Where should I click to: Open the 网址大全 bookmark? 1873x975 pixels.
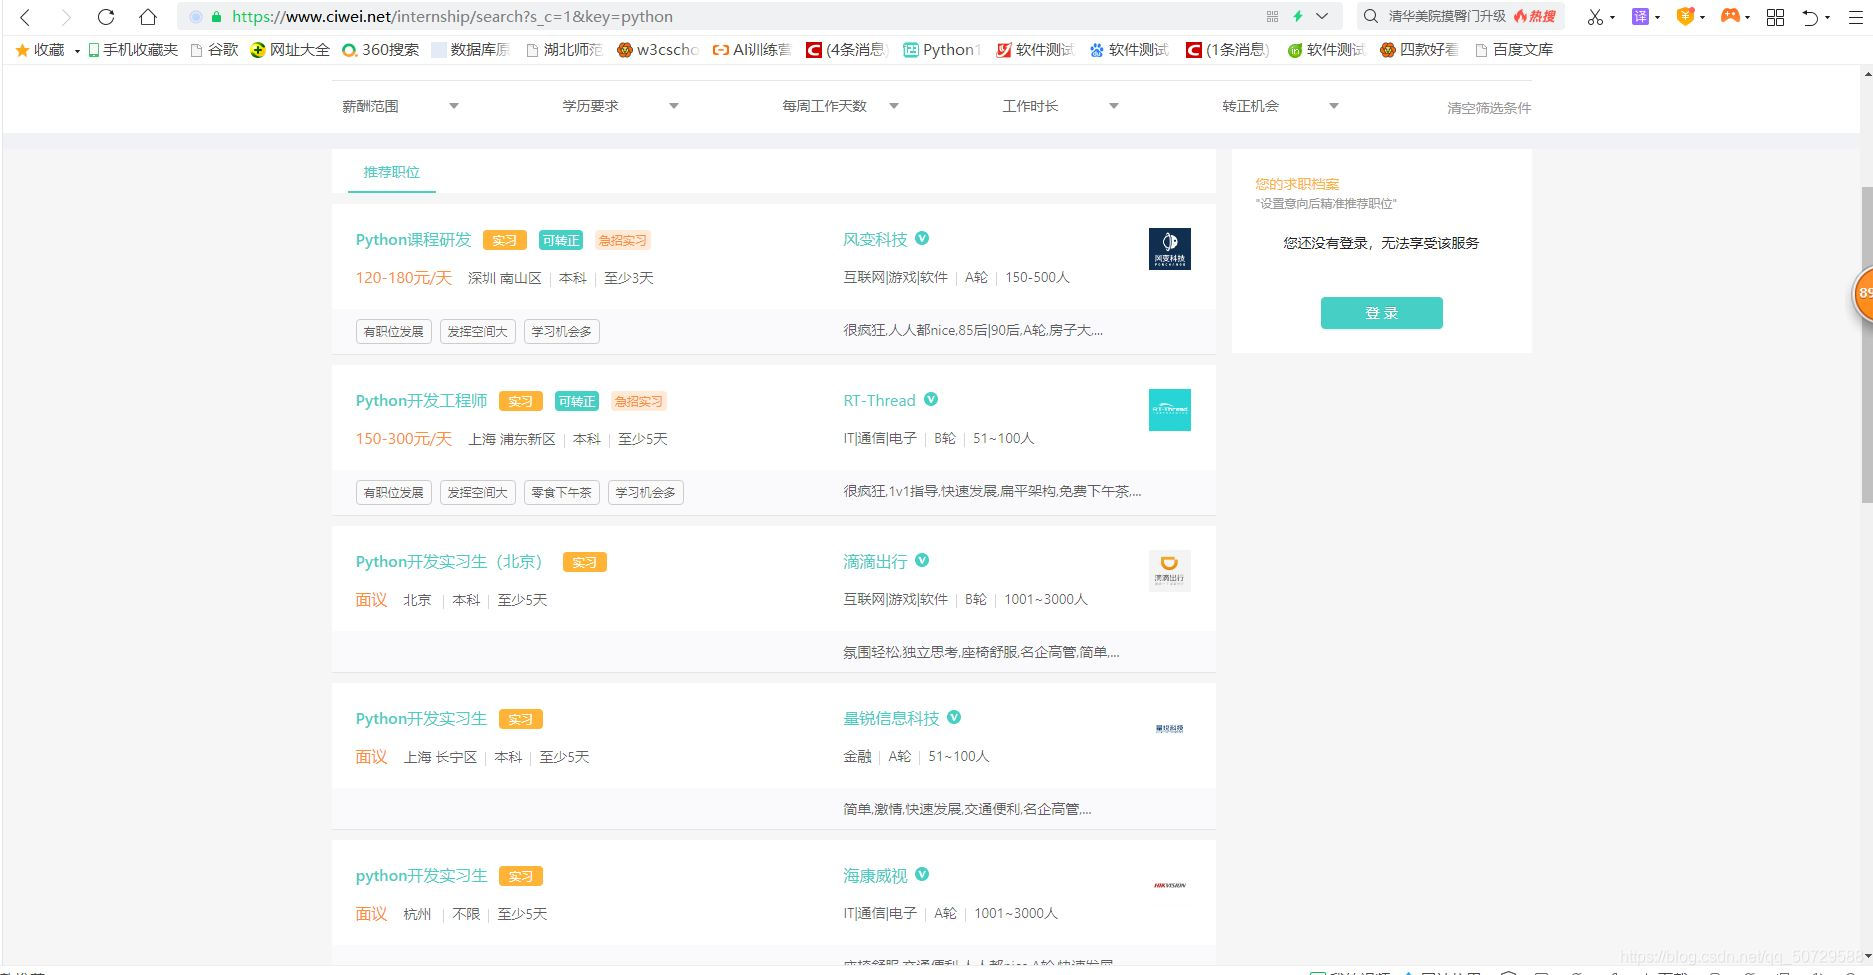pos(290,50)
